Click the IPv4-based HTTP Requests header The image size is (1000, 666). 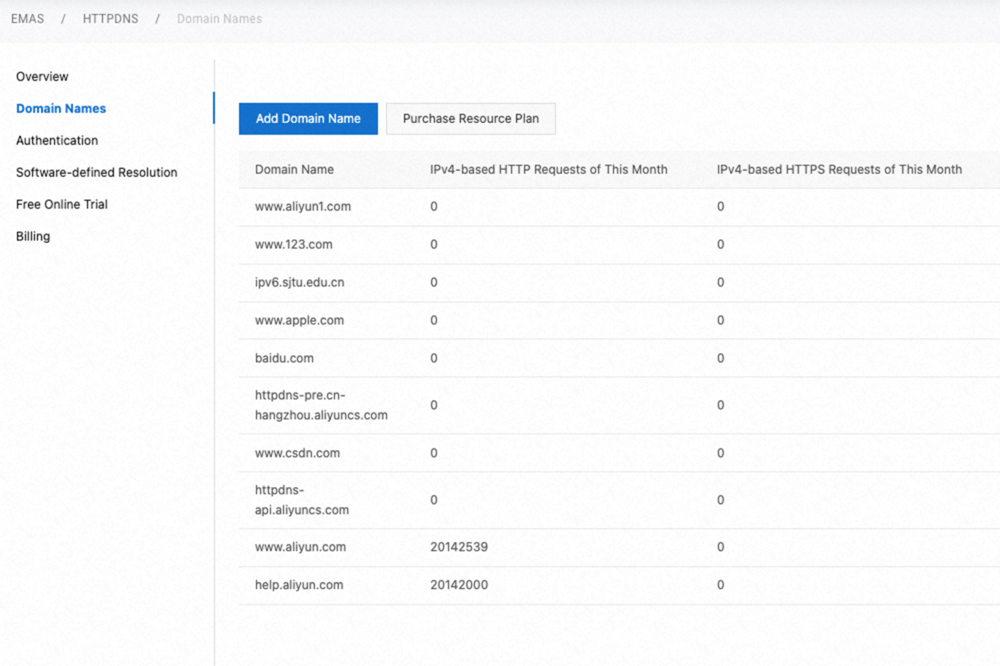[x=548, y=169]
